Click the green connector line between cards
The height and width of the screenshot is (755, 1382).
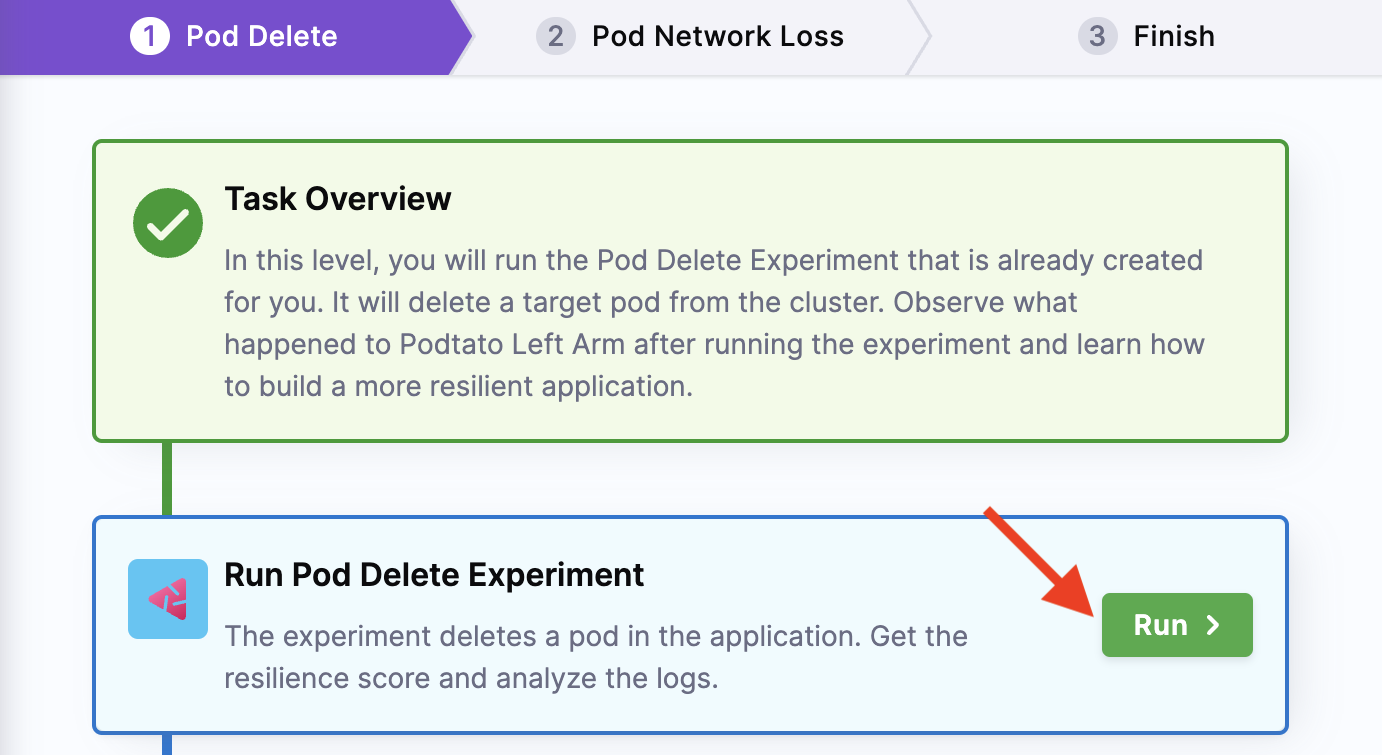point(167,478)
